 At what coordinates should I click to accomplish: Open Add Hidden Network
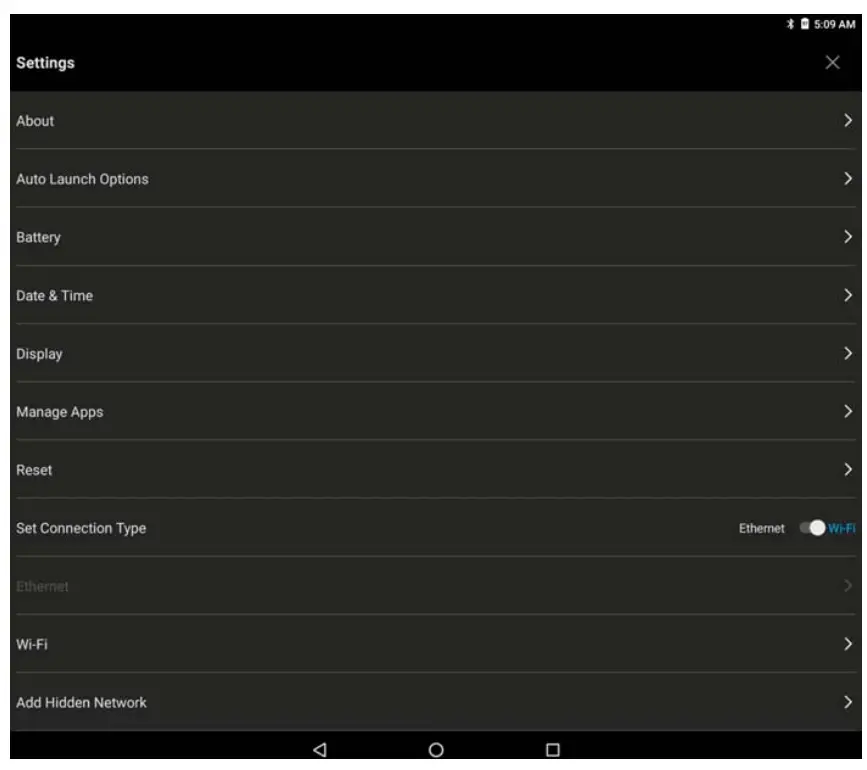(x=436, y=702)
